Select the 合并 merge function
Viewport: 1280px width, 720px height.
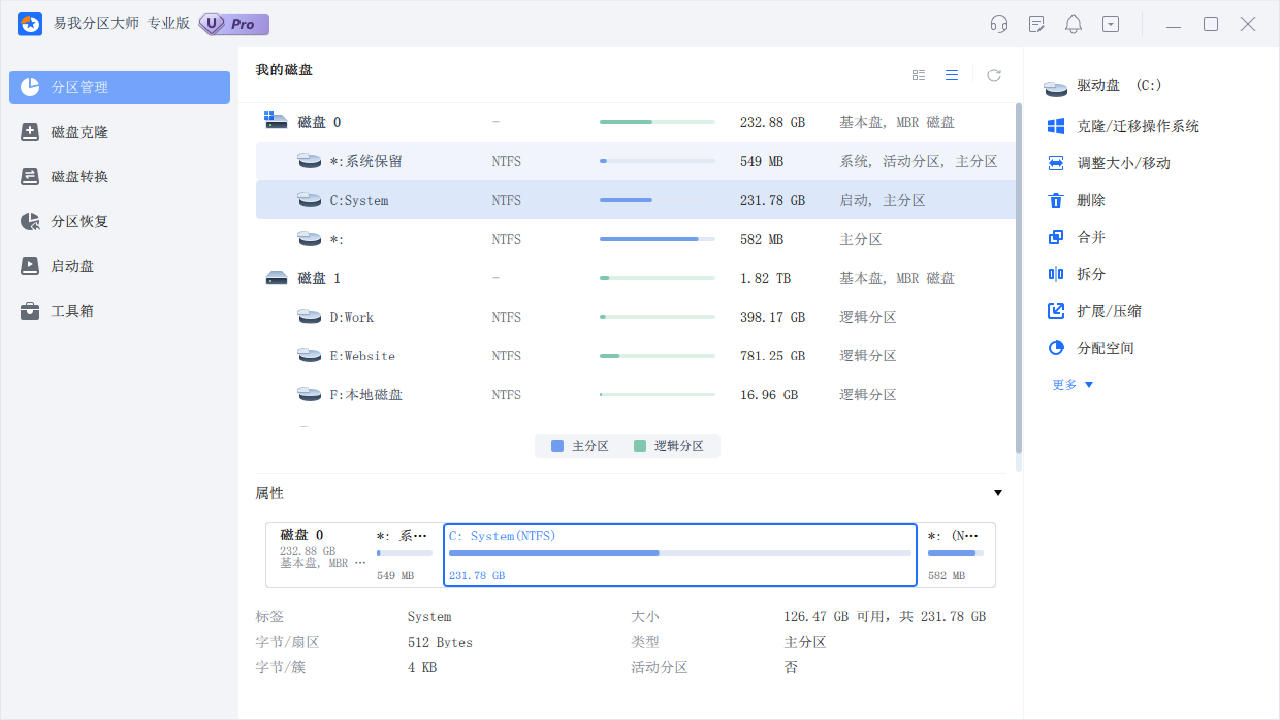coord(1089,237)
